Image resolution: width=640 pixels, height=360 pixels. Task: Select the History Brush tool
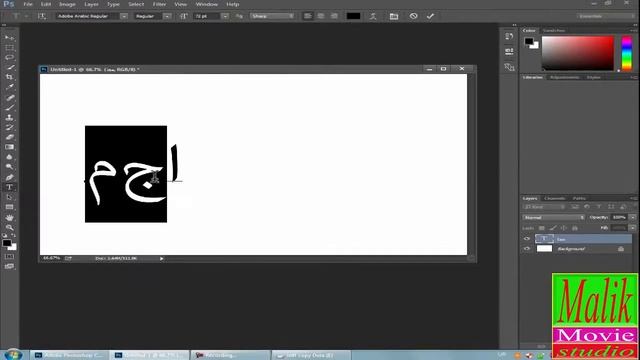pos(9,127)
